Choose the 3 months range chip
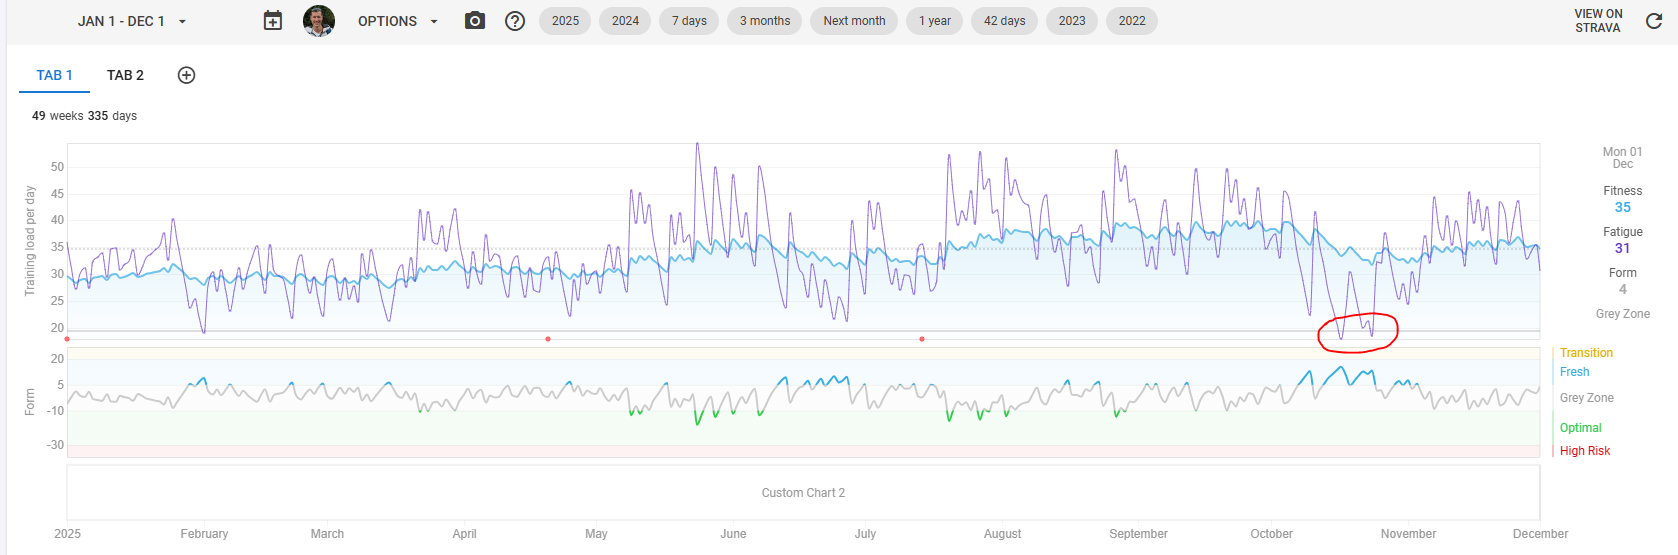1678x555 pixels. pos(764,21)
